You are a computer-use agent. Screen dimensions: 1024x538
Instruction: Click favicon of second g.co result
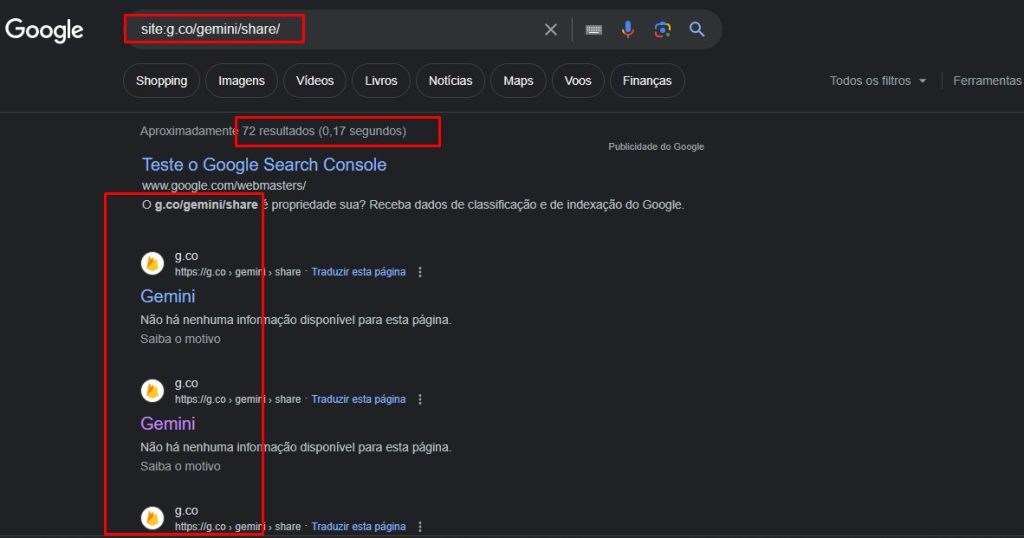pos(152,390)
